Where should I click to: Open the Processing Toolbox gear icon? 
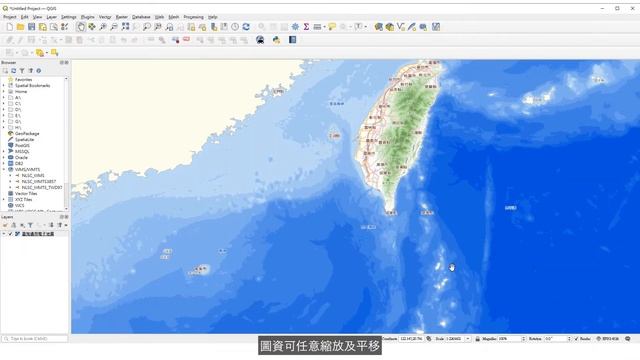click(x=295, y=27)
